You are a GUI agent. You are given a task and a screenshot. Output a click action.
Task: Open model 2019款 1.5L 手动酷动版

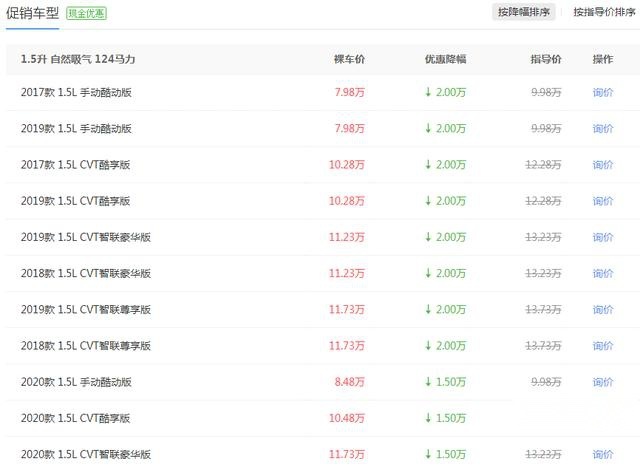76,129
